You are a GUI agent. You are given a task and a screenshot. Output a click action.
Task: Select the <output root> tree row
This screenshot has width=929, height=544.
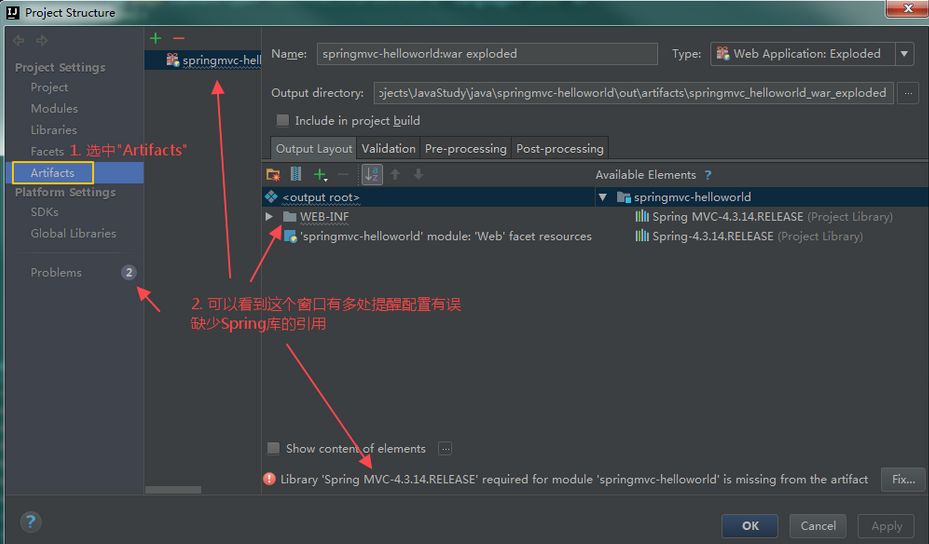pos(428,197)
